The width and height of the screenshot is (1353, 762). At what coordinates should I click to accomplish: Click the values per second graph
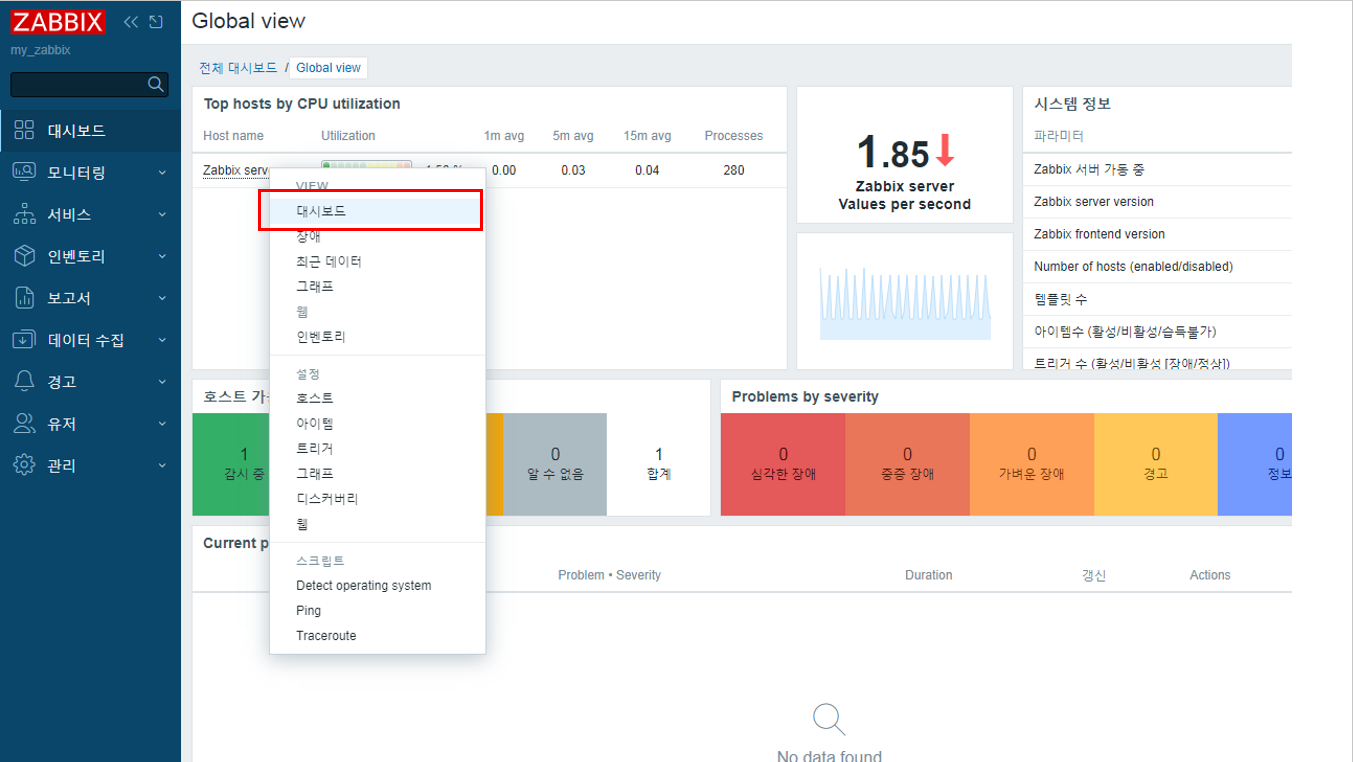click(905, 302)
